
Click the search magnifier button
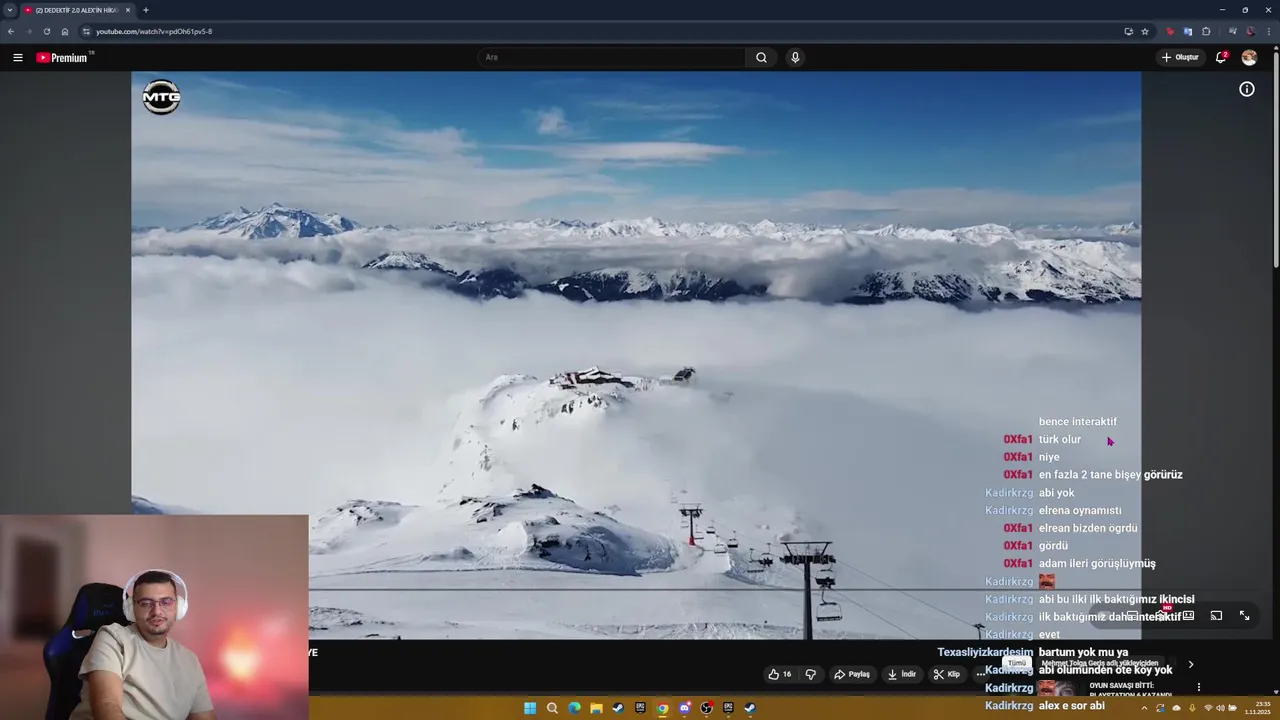(761, 57)
